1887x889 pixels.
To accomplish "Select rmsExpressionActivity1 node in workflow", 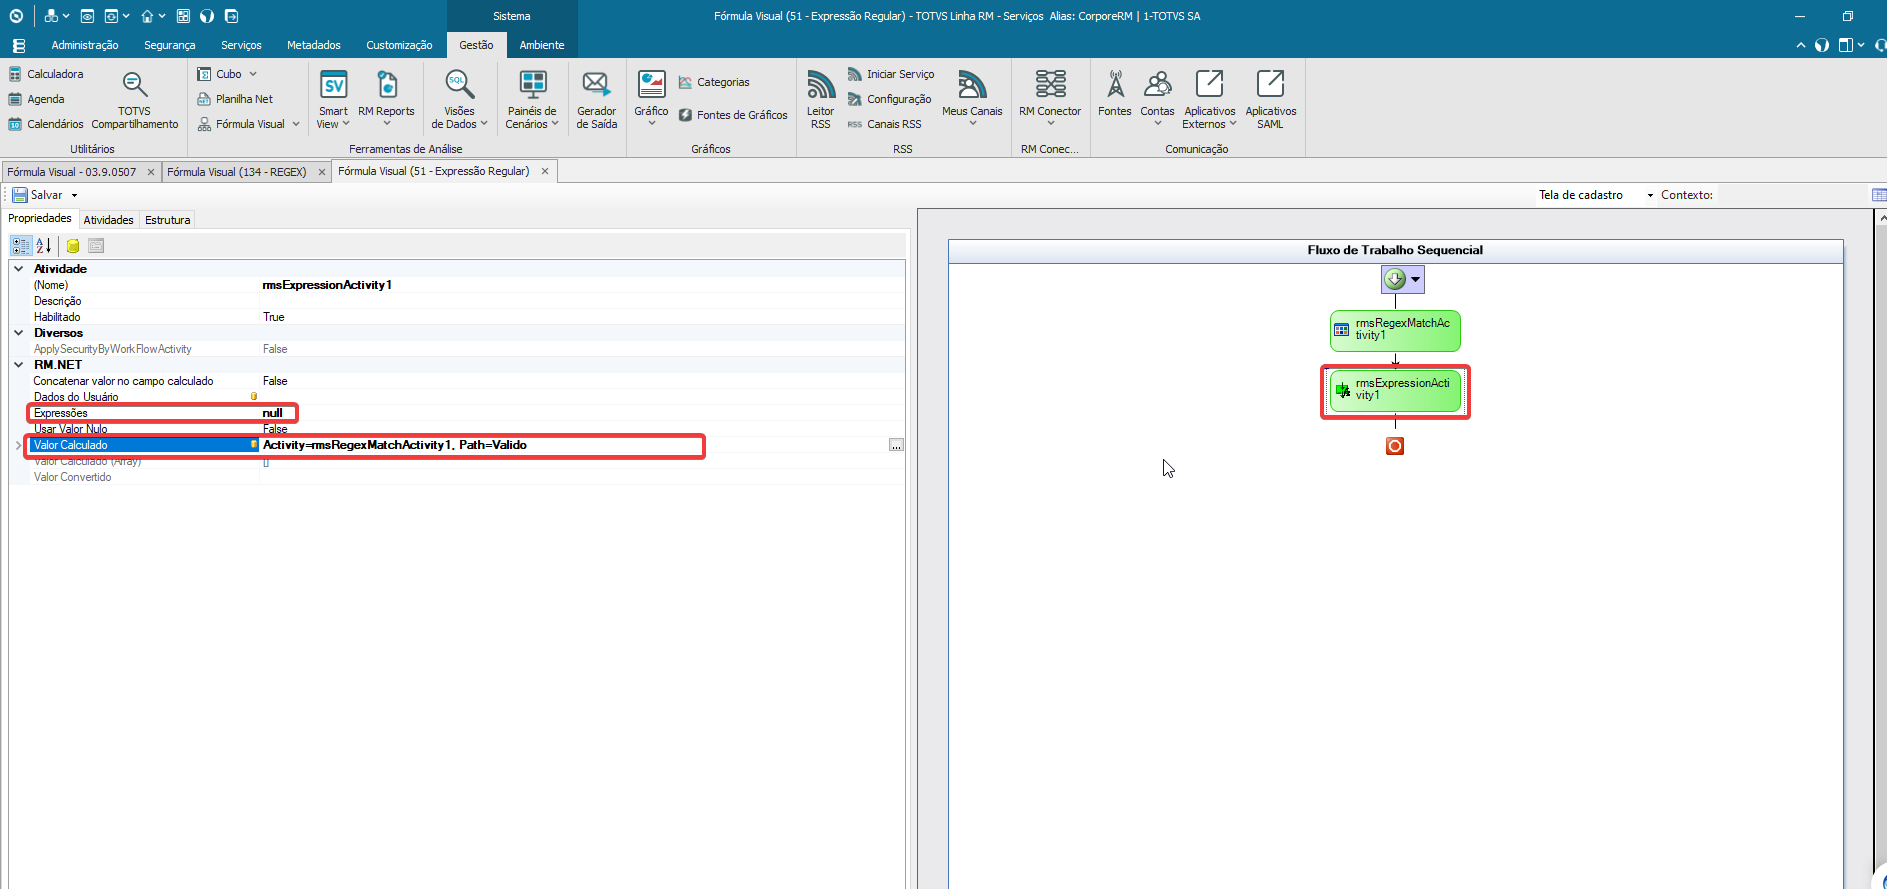I will [x=1395, y=390].
